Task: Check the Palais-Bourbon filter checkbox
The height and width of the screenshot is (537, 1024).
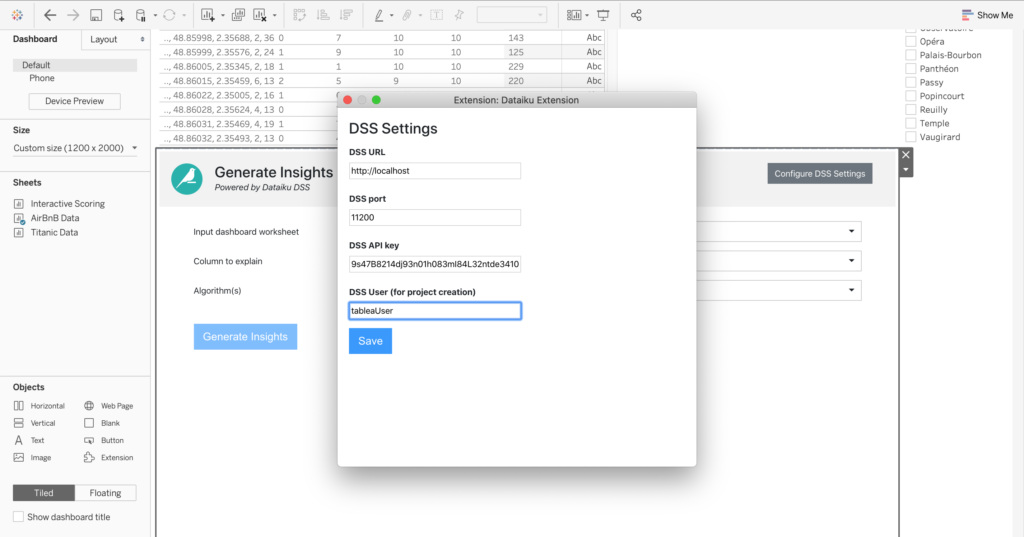Action: tap(910, 55)
